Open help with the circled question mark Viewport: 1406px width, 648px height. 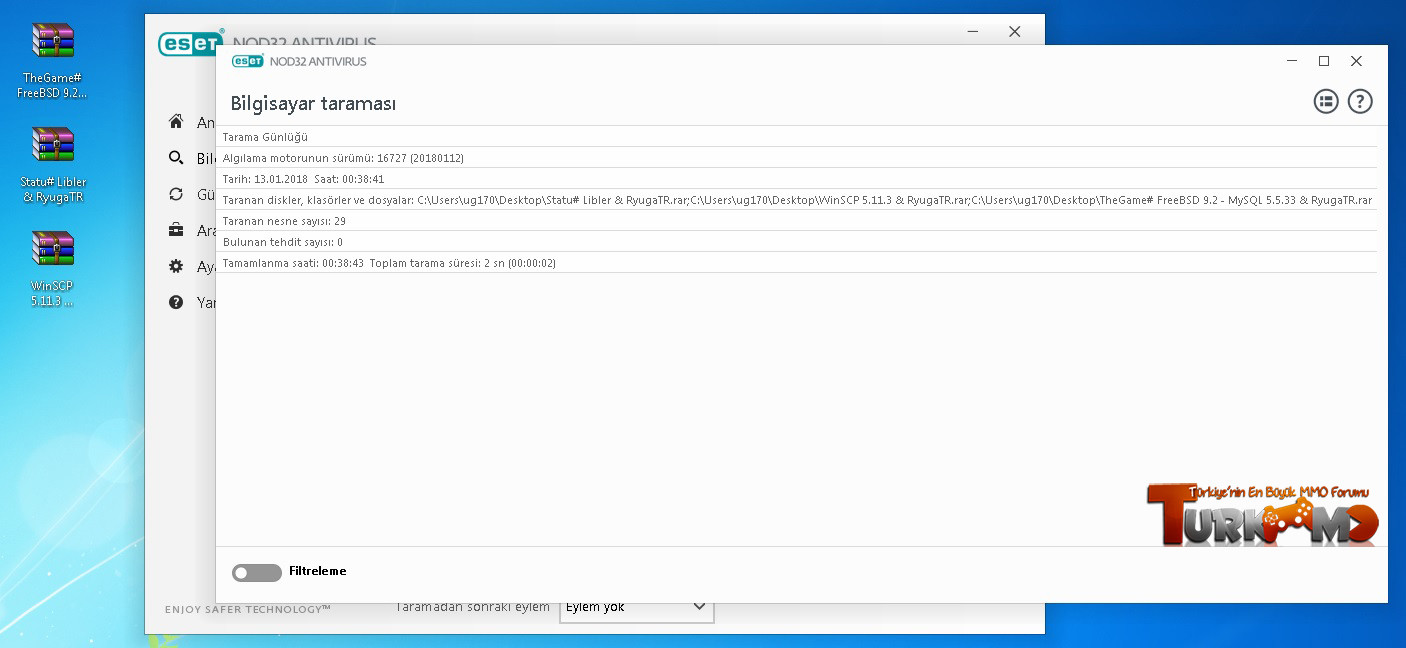(1360, 101)
